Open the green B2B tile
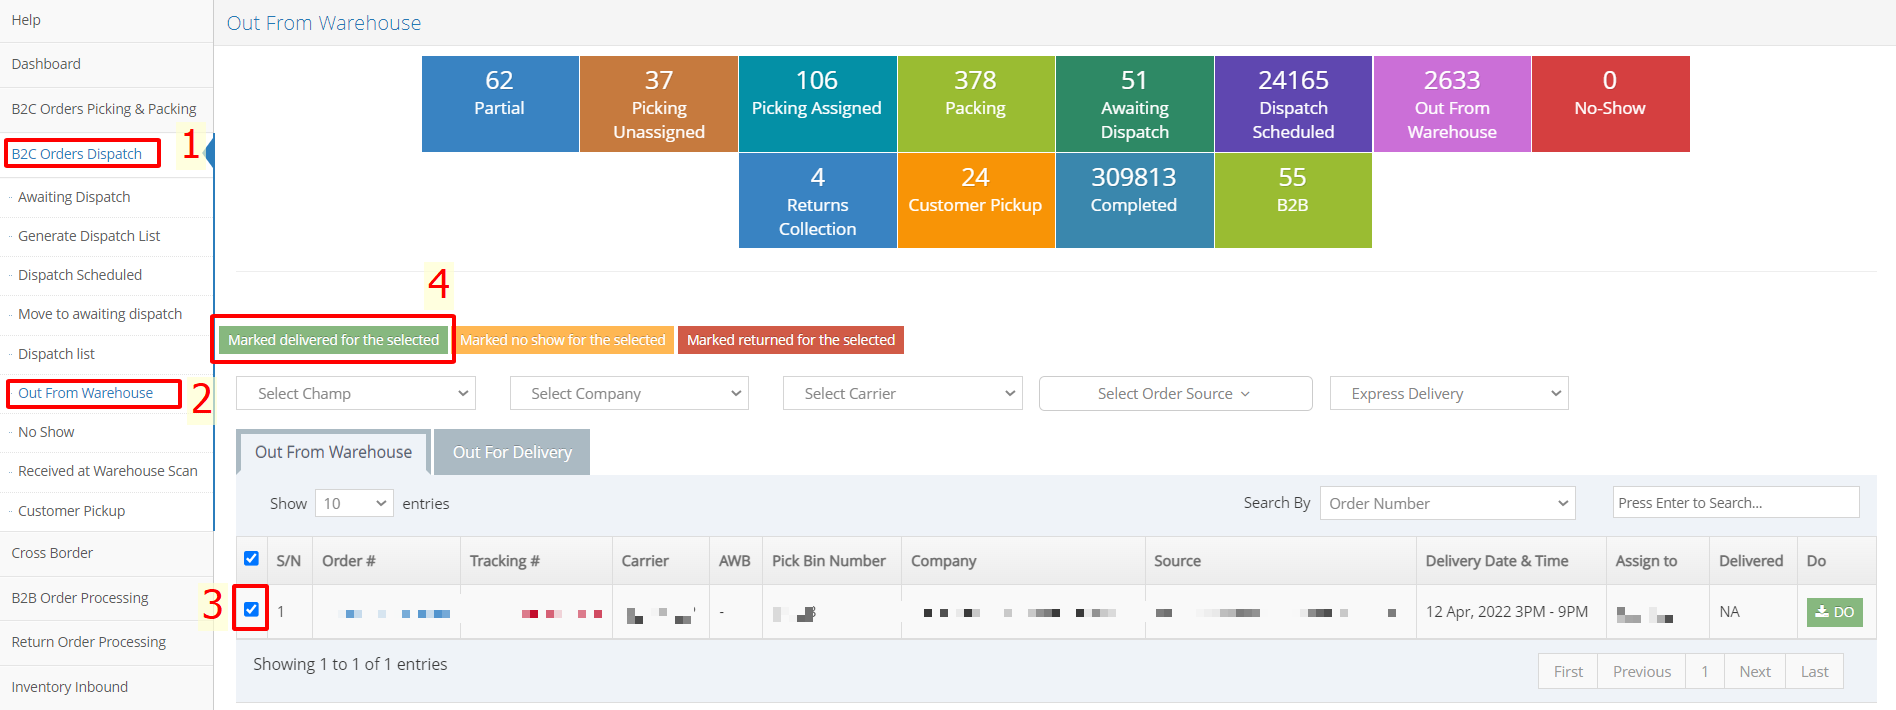Screen dimensions: 1896x710 click(x=1292, y=200)
